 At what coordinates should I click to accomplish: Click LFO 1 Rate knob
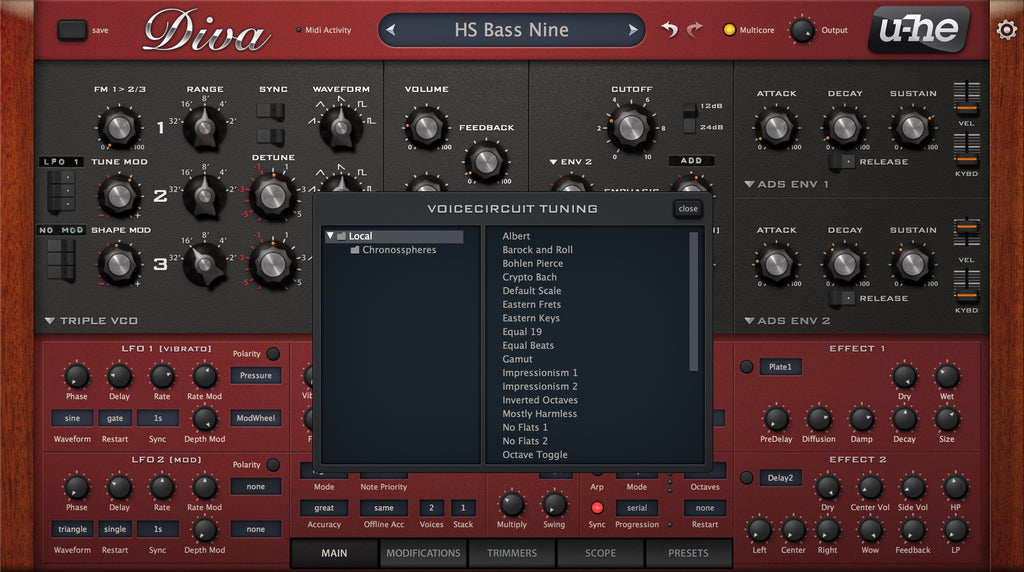coord(162,376)
